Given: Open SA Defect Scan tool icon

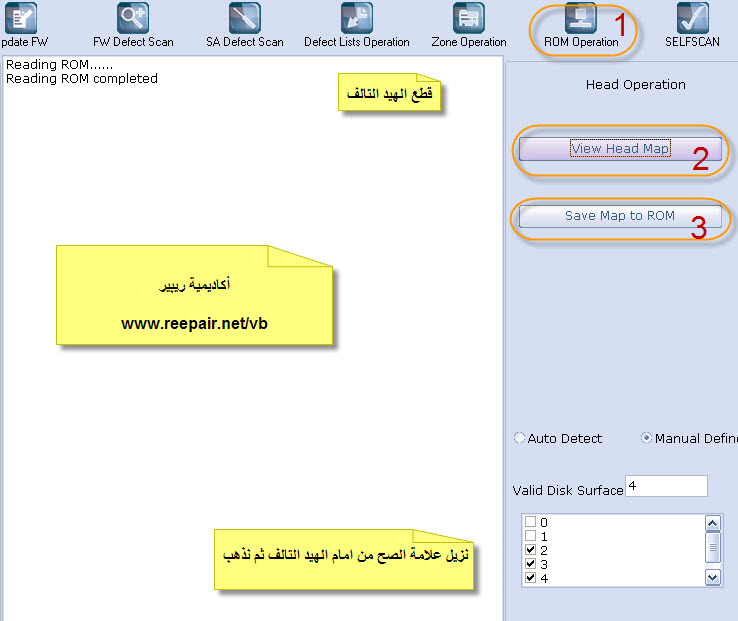Looking at the screenshot, I should point(244,18).
